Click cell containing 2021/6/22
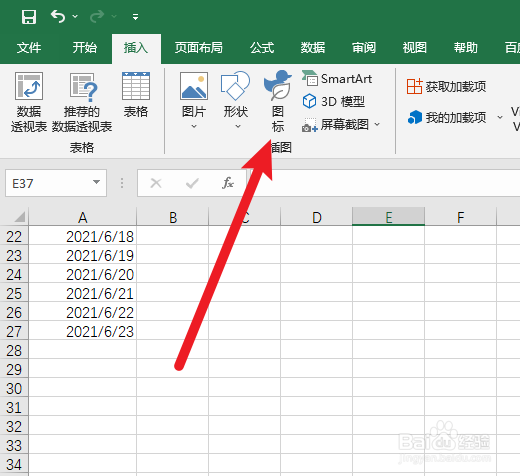The height and width of the screenshot is (476, 520). pos(83,312)
